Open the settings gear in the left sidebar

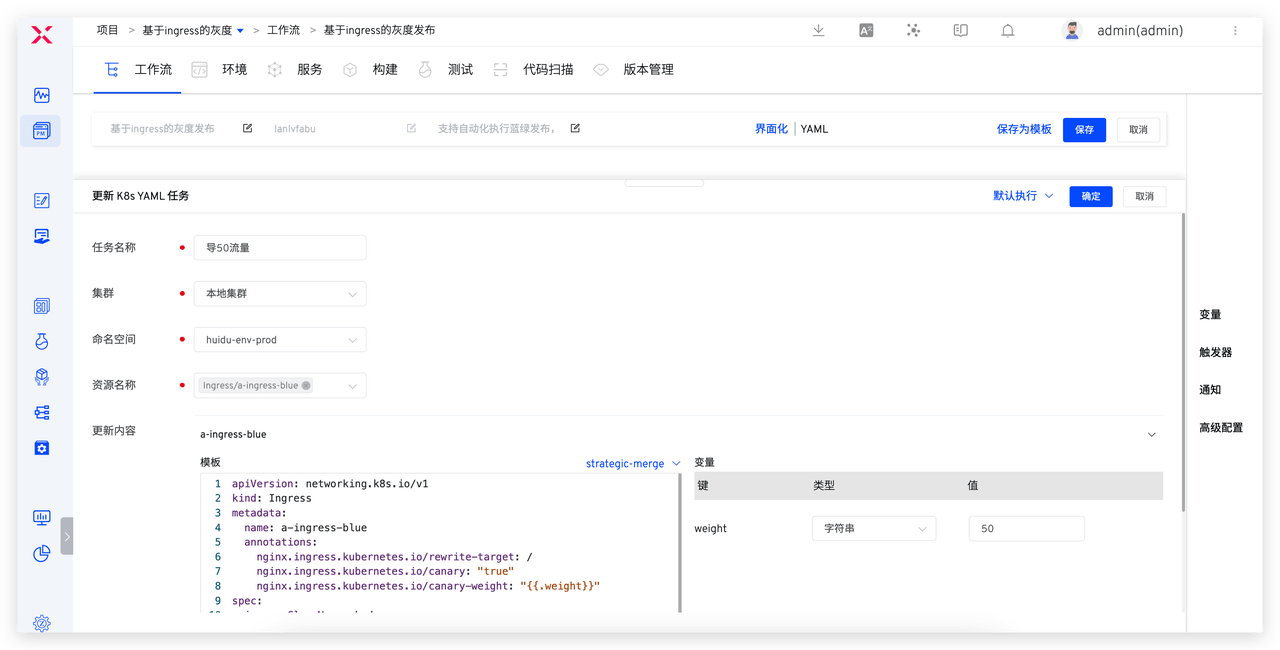[41, 623]
